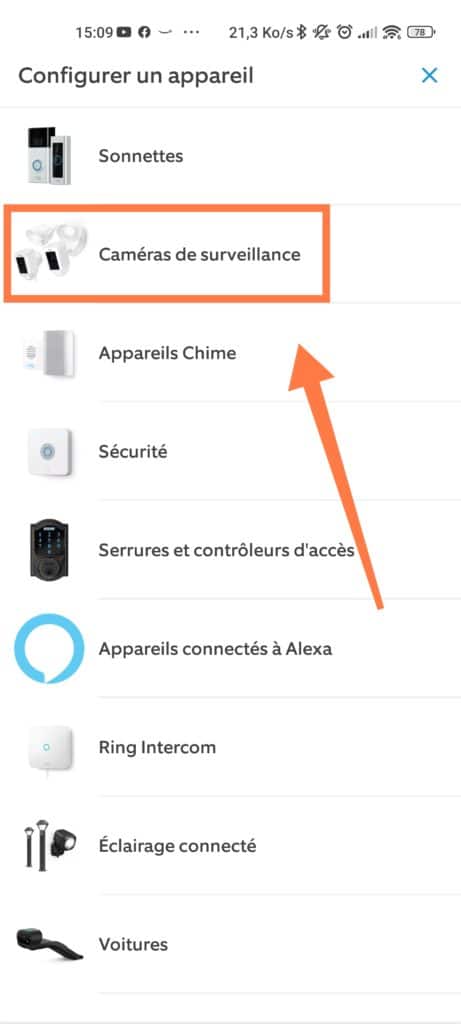Tap the path lights Éclairage image
This screenshot has height=1024, width=461.
click(49, 844)
